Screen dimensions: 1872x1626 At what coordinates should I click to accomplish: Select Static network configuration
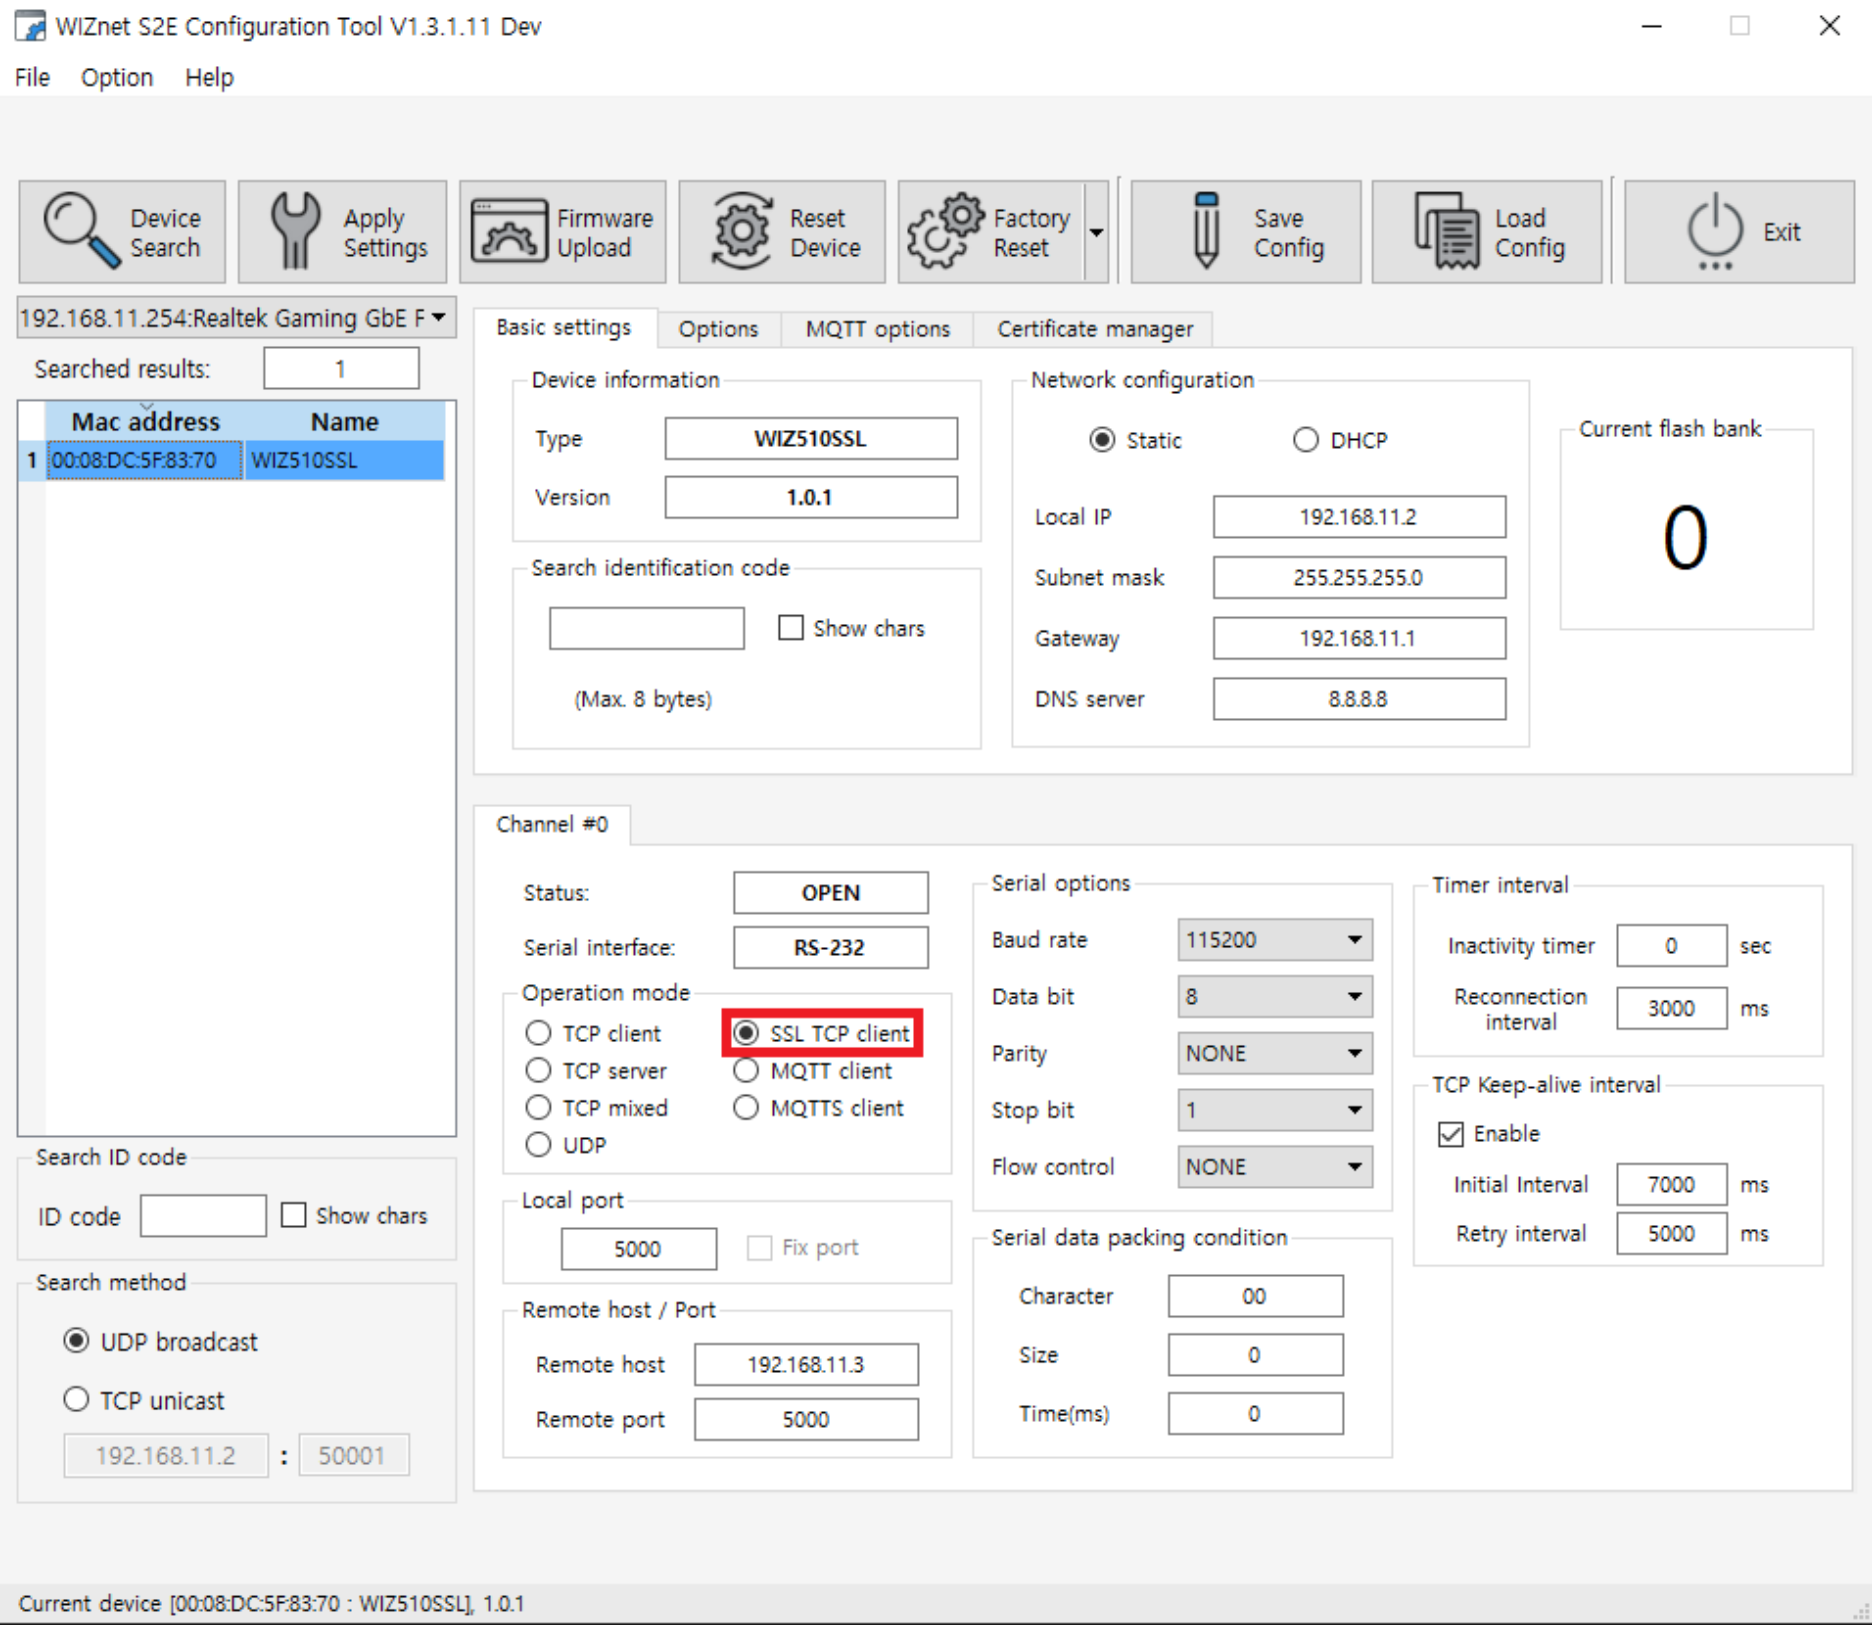pyautogui.click(x=1102, y=440)
